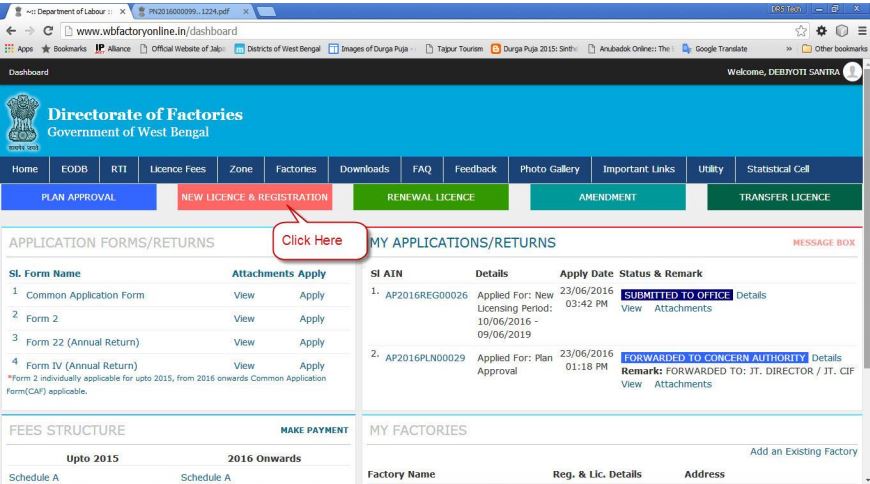Open the Factories menu item
This screenshot has height=484, width=870.
pos(296,169)
